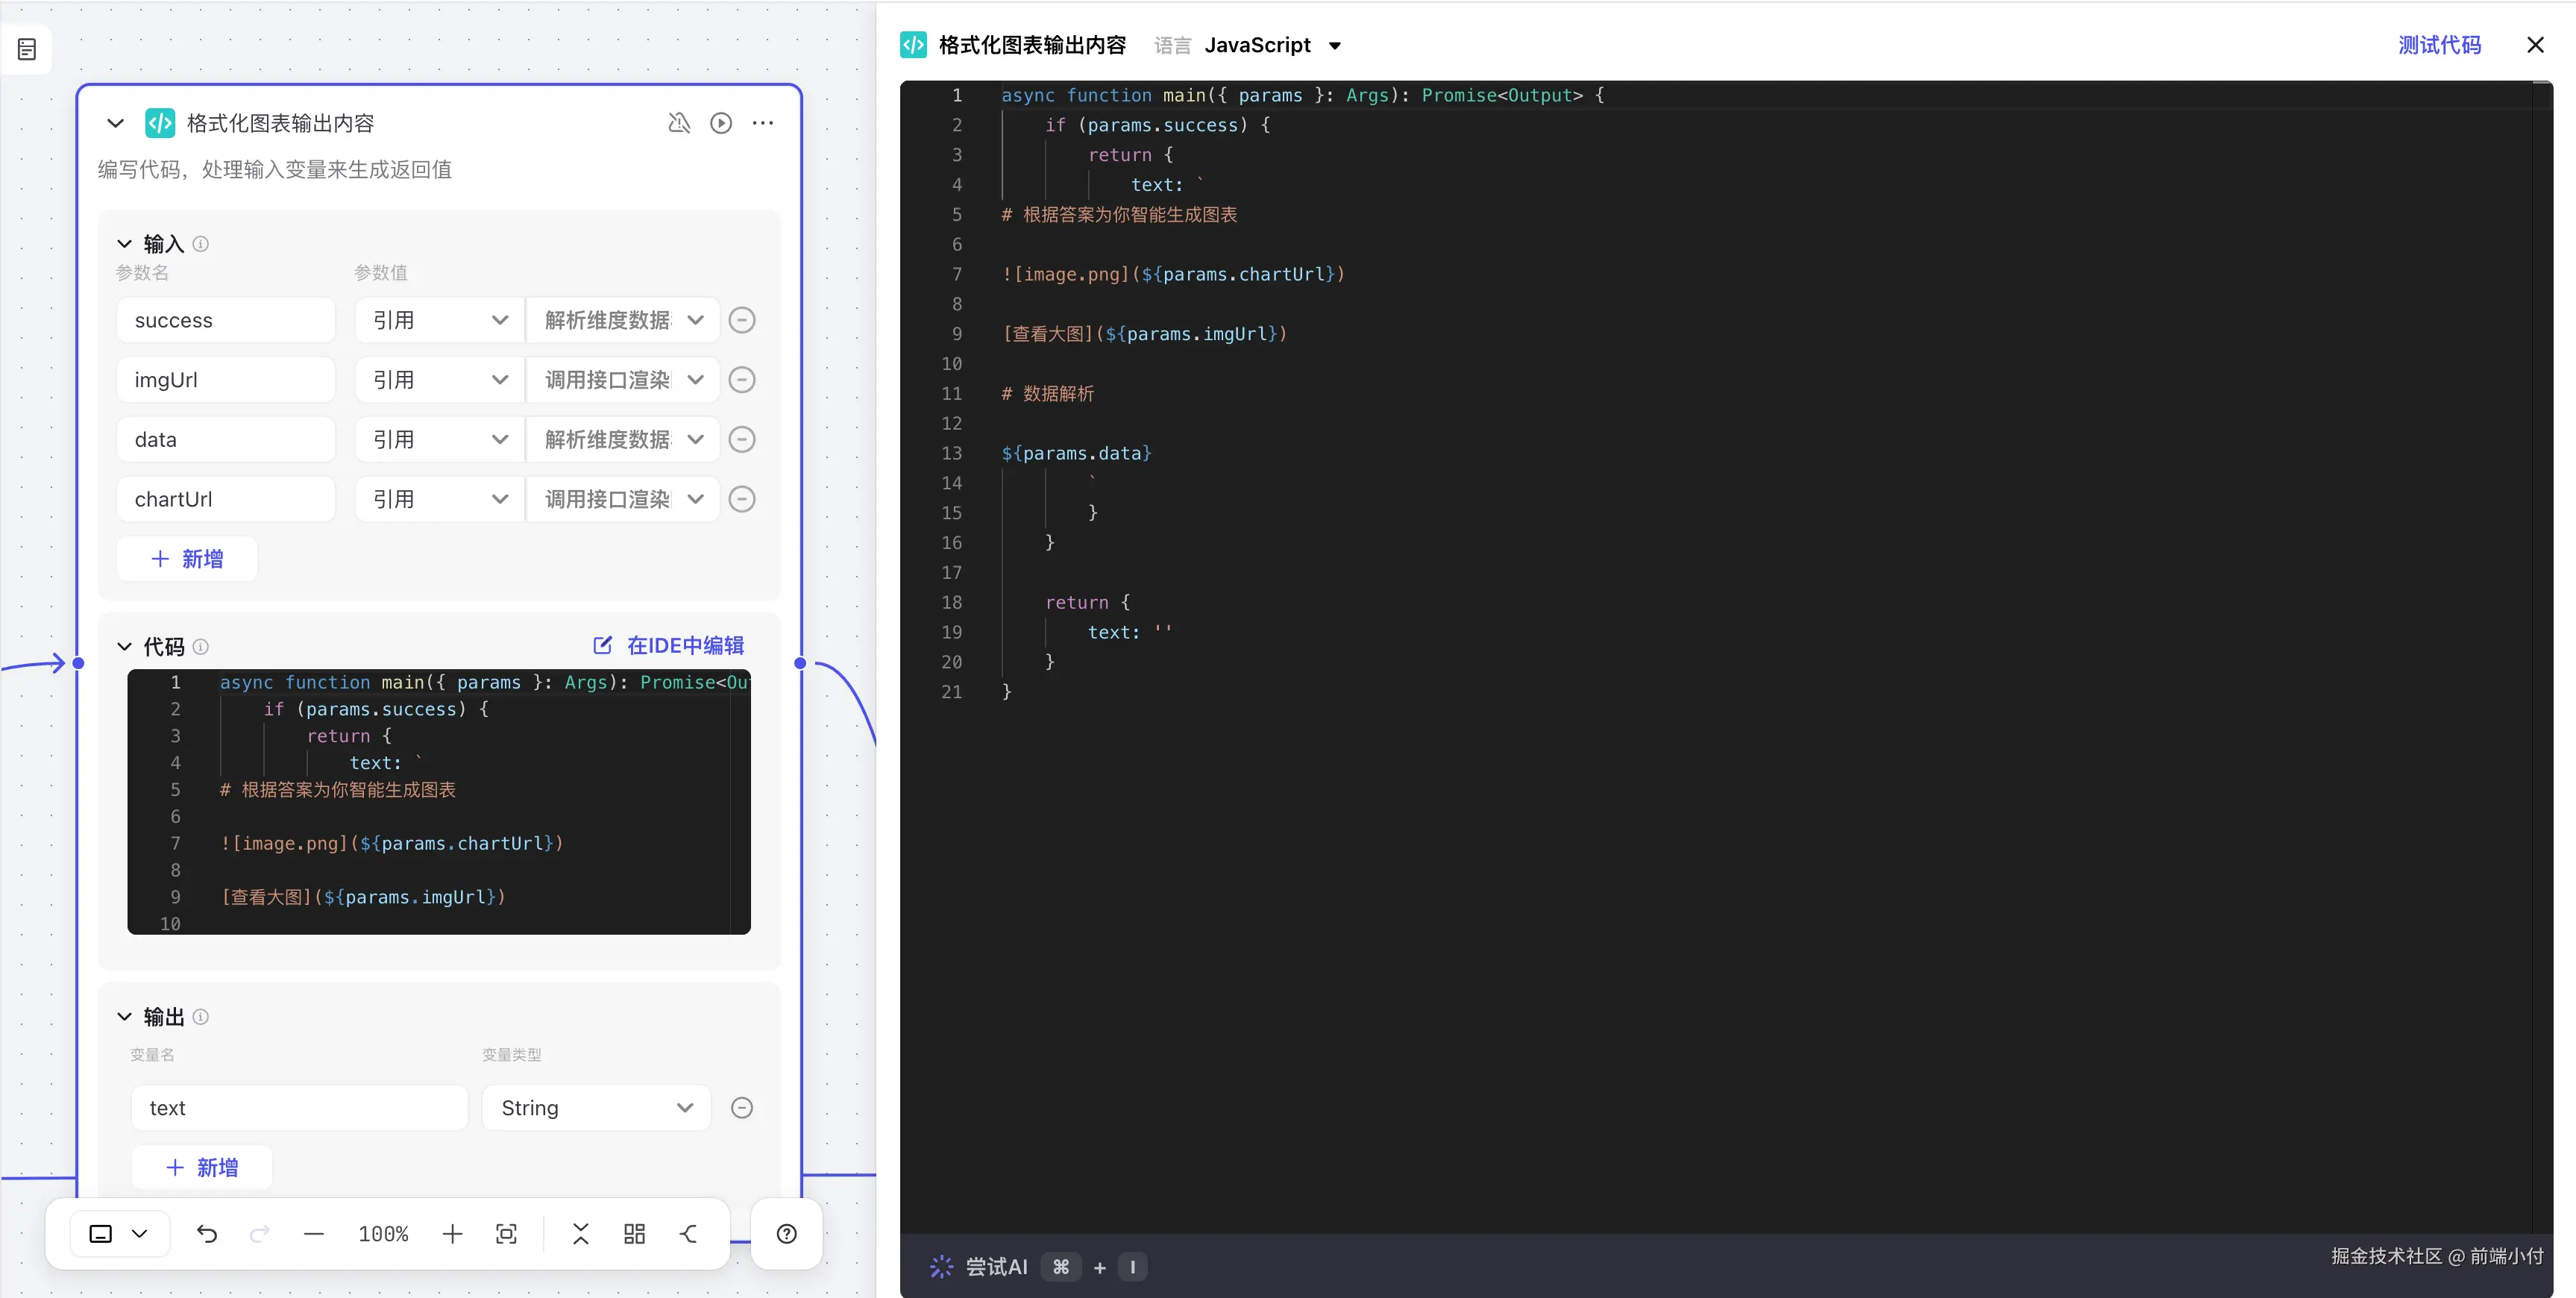Click the fit-to-screen icon in toolbar

[506, 1234]
